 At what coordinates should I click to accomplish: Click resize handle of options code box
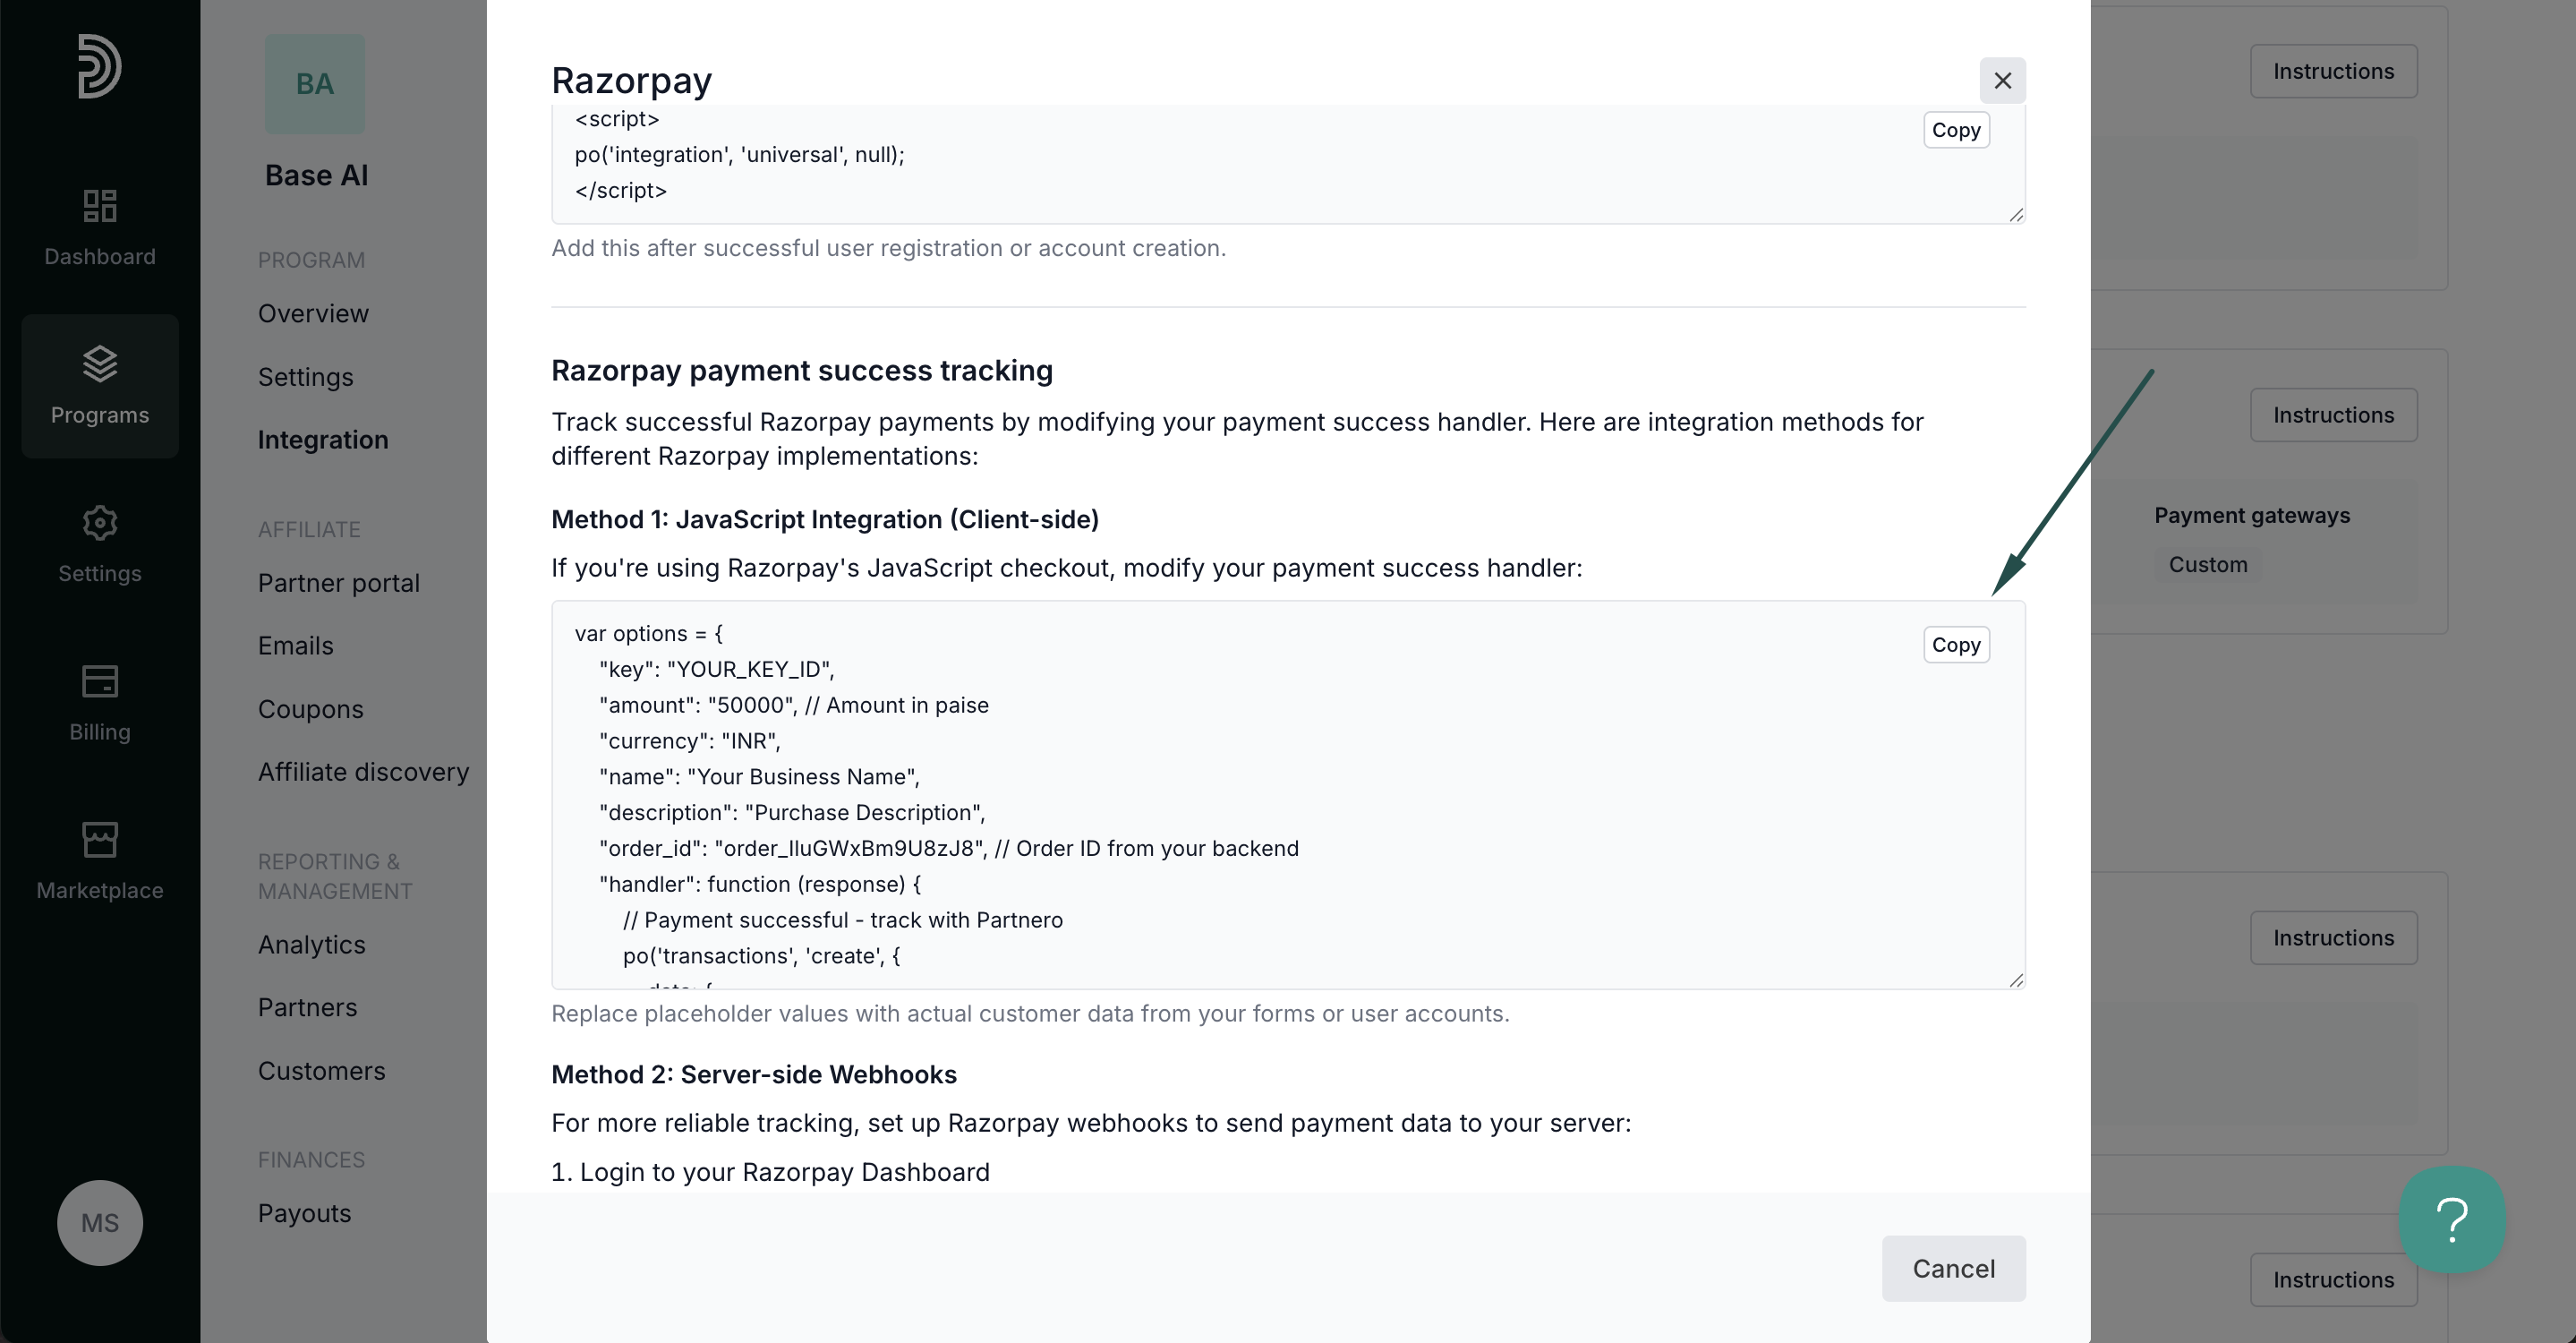click(2016, 980)
